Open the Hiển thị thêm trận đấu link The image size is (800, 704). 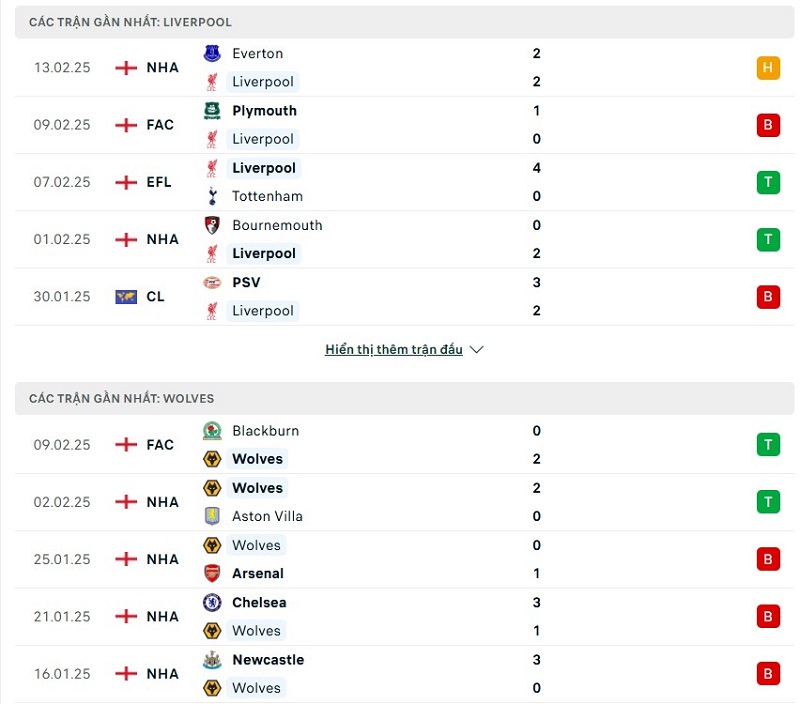point(394,350)
